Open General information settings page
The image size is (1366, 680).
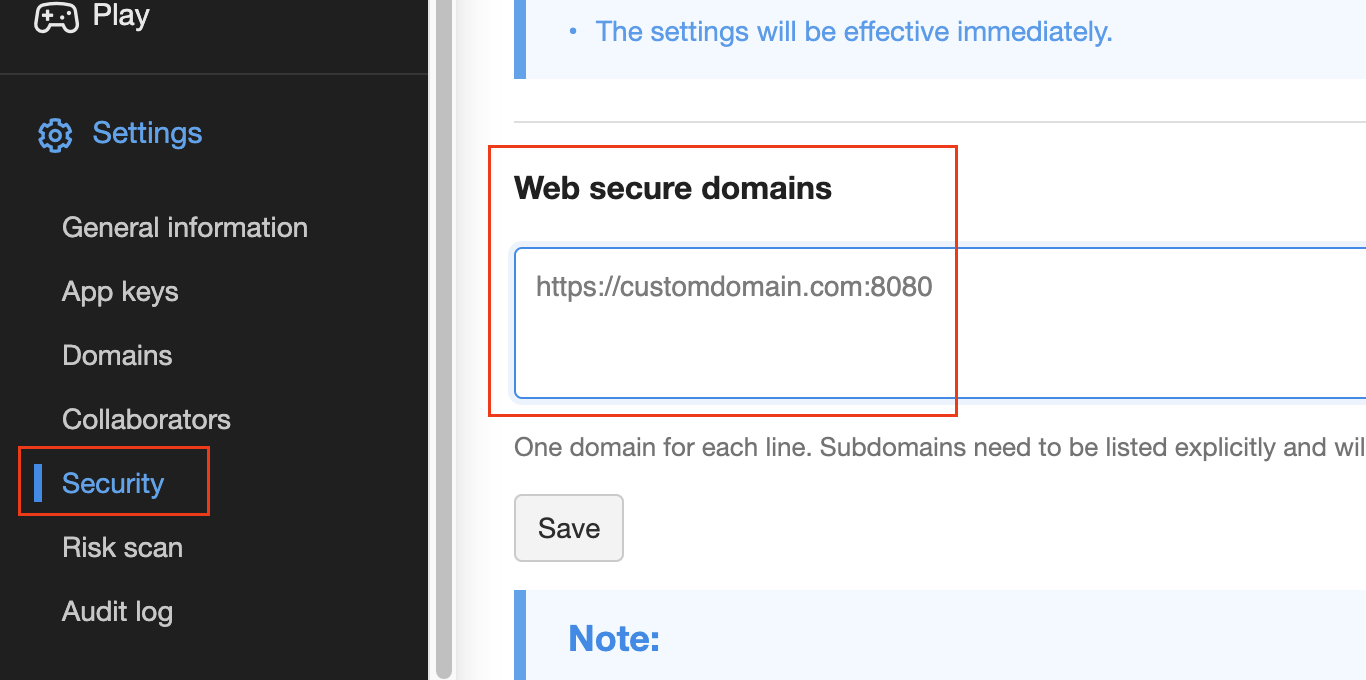click(x=184, y=228)
